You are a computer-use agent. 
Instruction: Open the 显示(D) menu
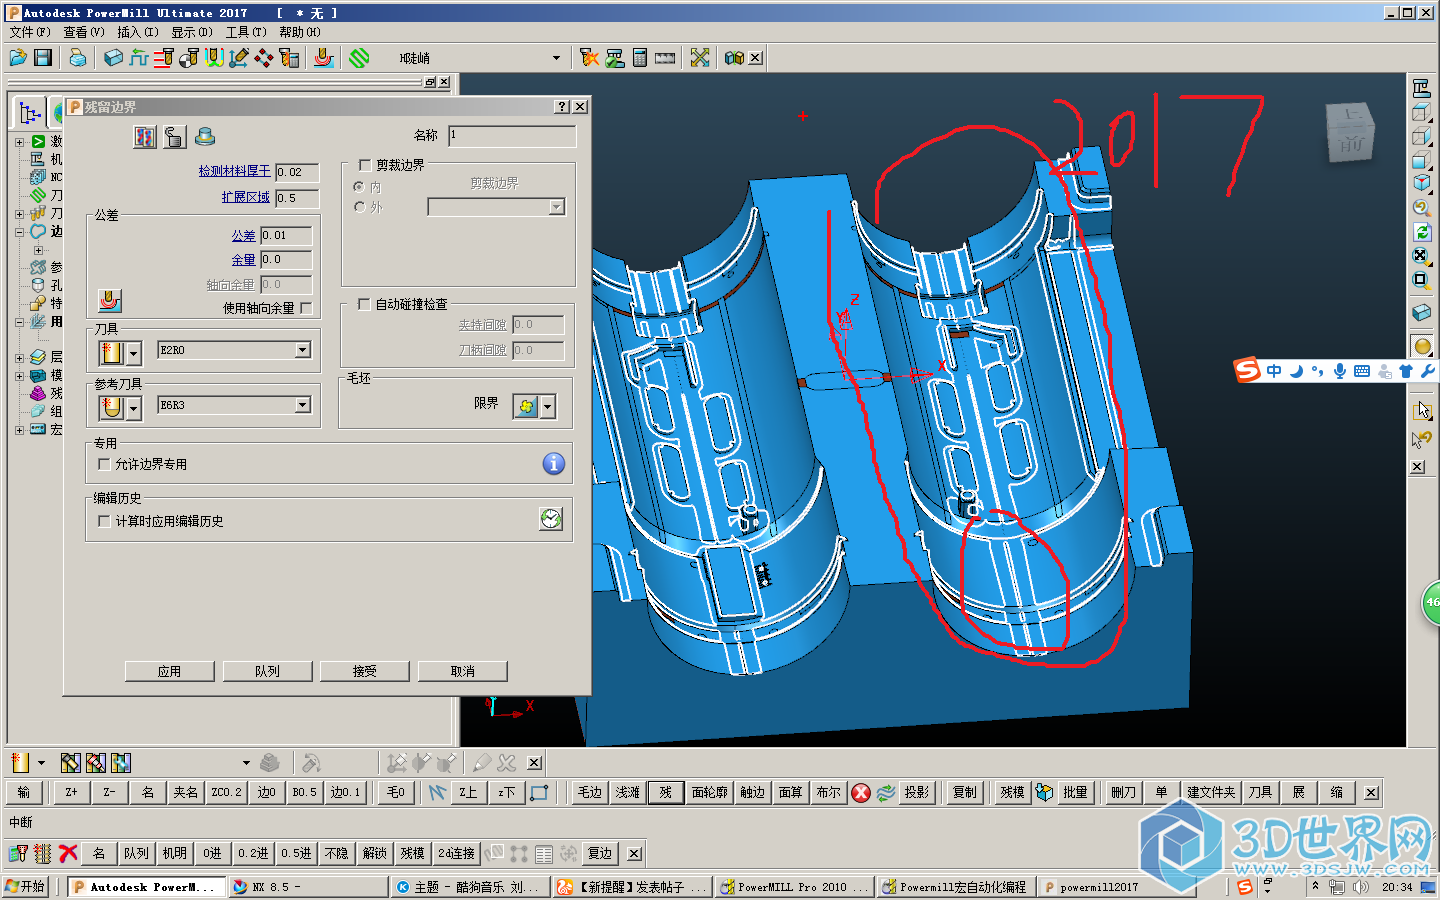(192, 32)
